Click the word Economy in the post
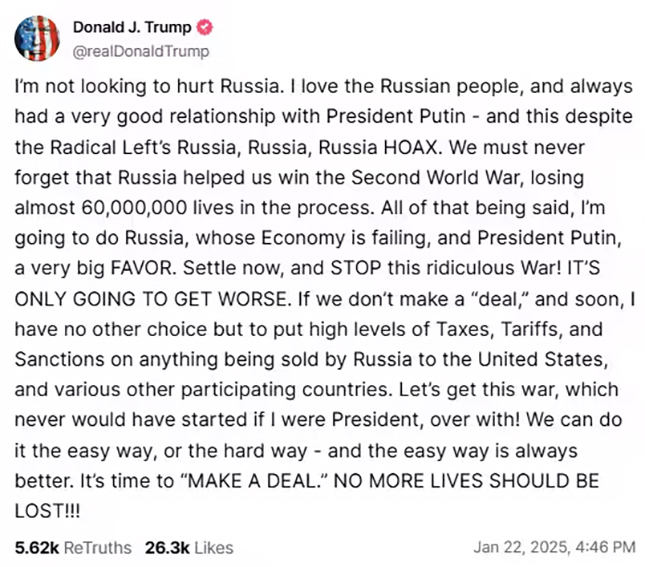Viewport: 645px width, 567px height. 303,238
